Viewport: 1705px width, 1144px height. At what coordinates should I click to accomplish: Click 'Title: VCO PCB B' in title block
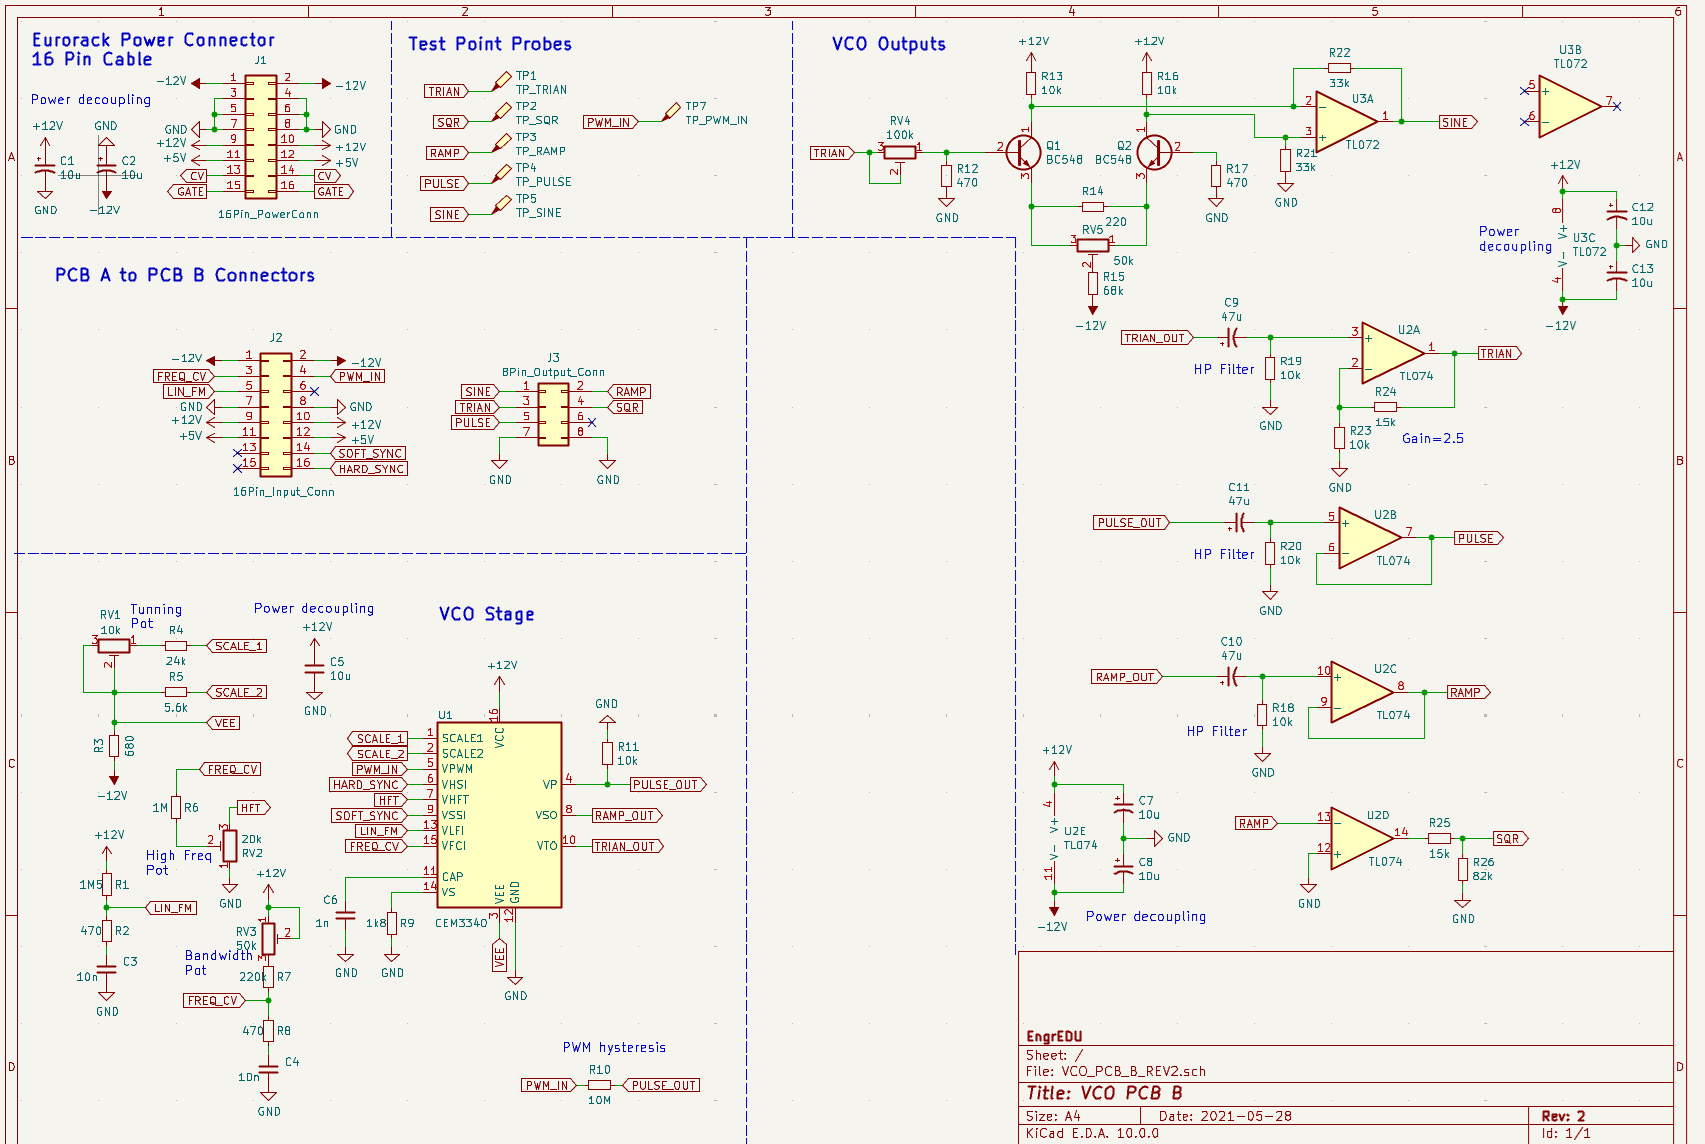[x=1104, y=1093]
